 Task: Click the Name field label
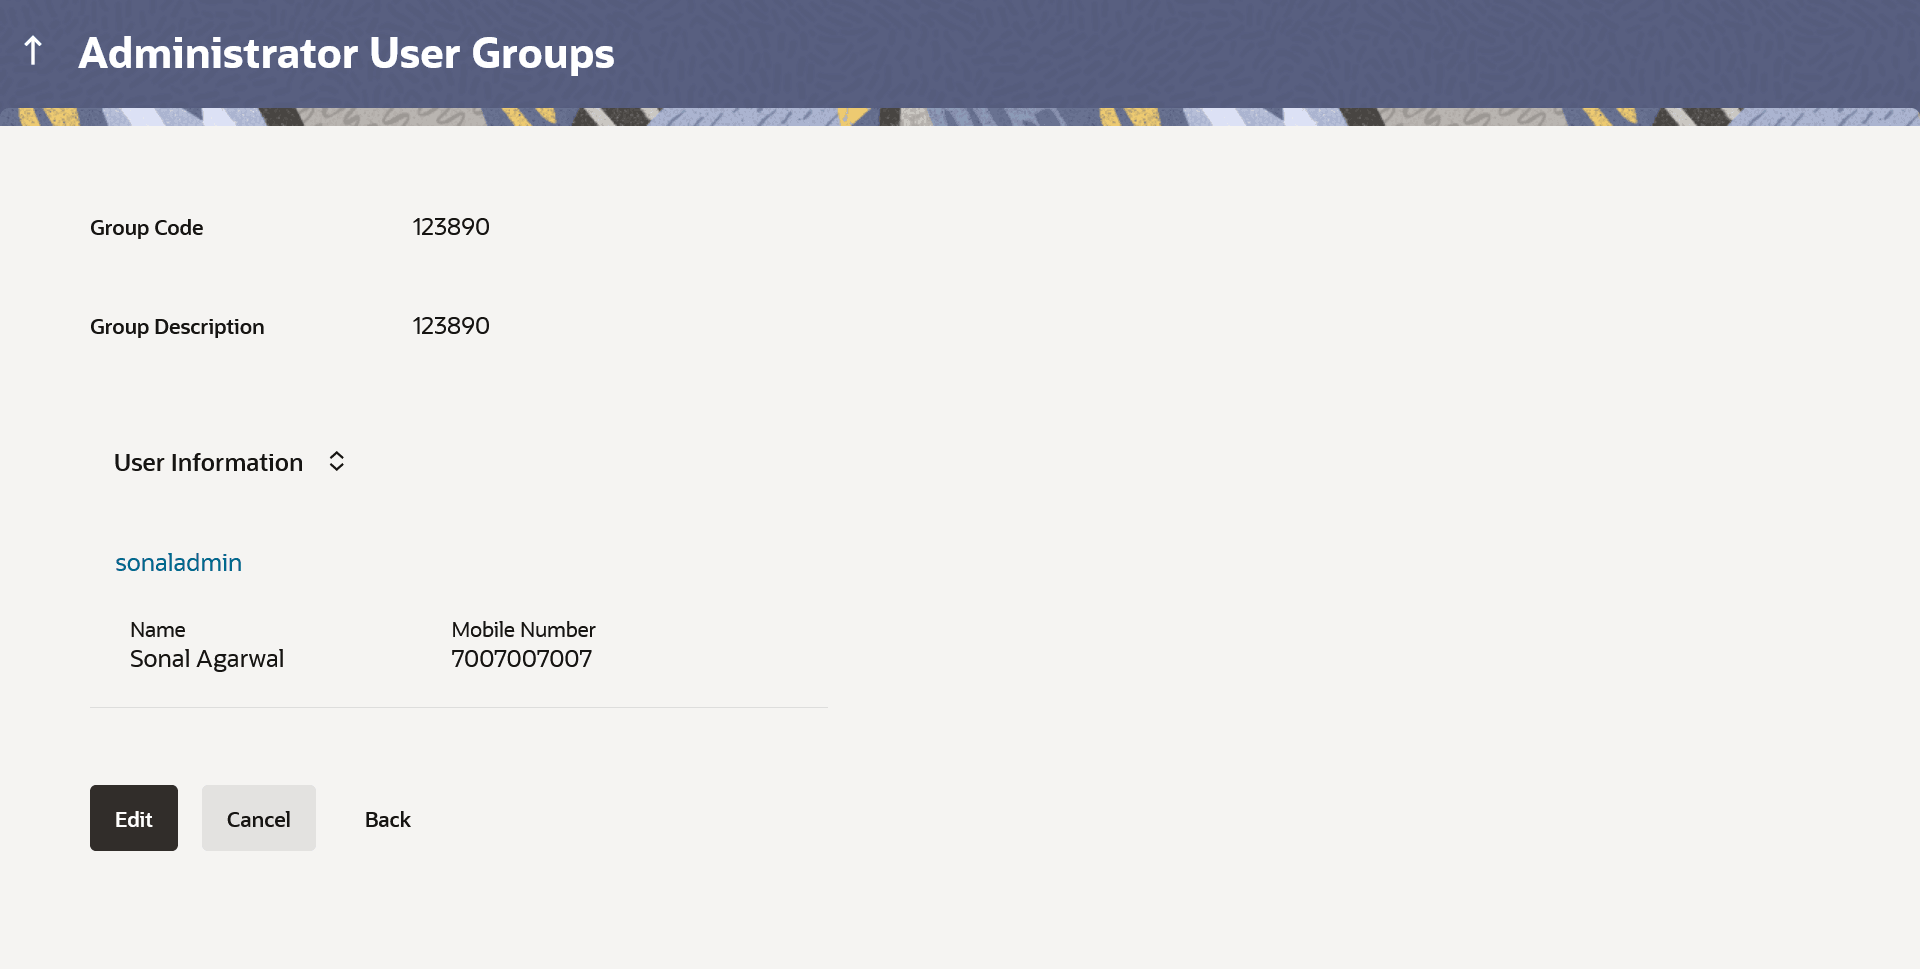pos(157,630)
